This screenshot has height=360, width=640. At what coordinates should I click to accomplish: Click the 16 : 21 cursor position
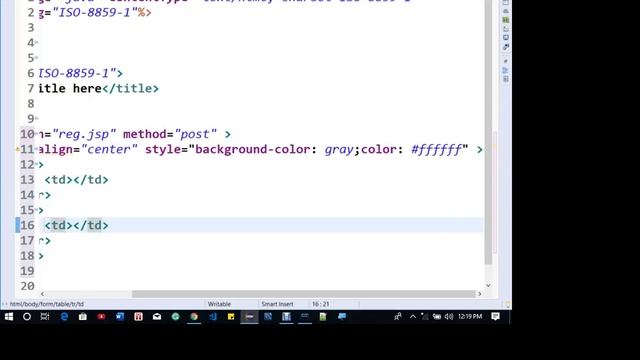point(320,304)
